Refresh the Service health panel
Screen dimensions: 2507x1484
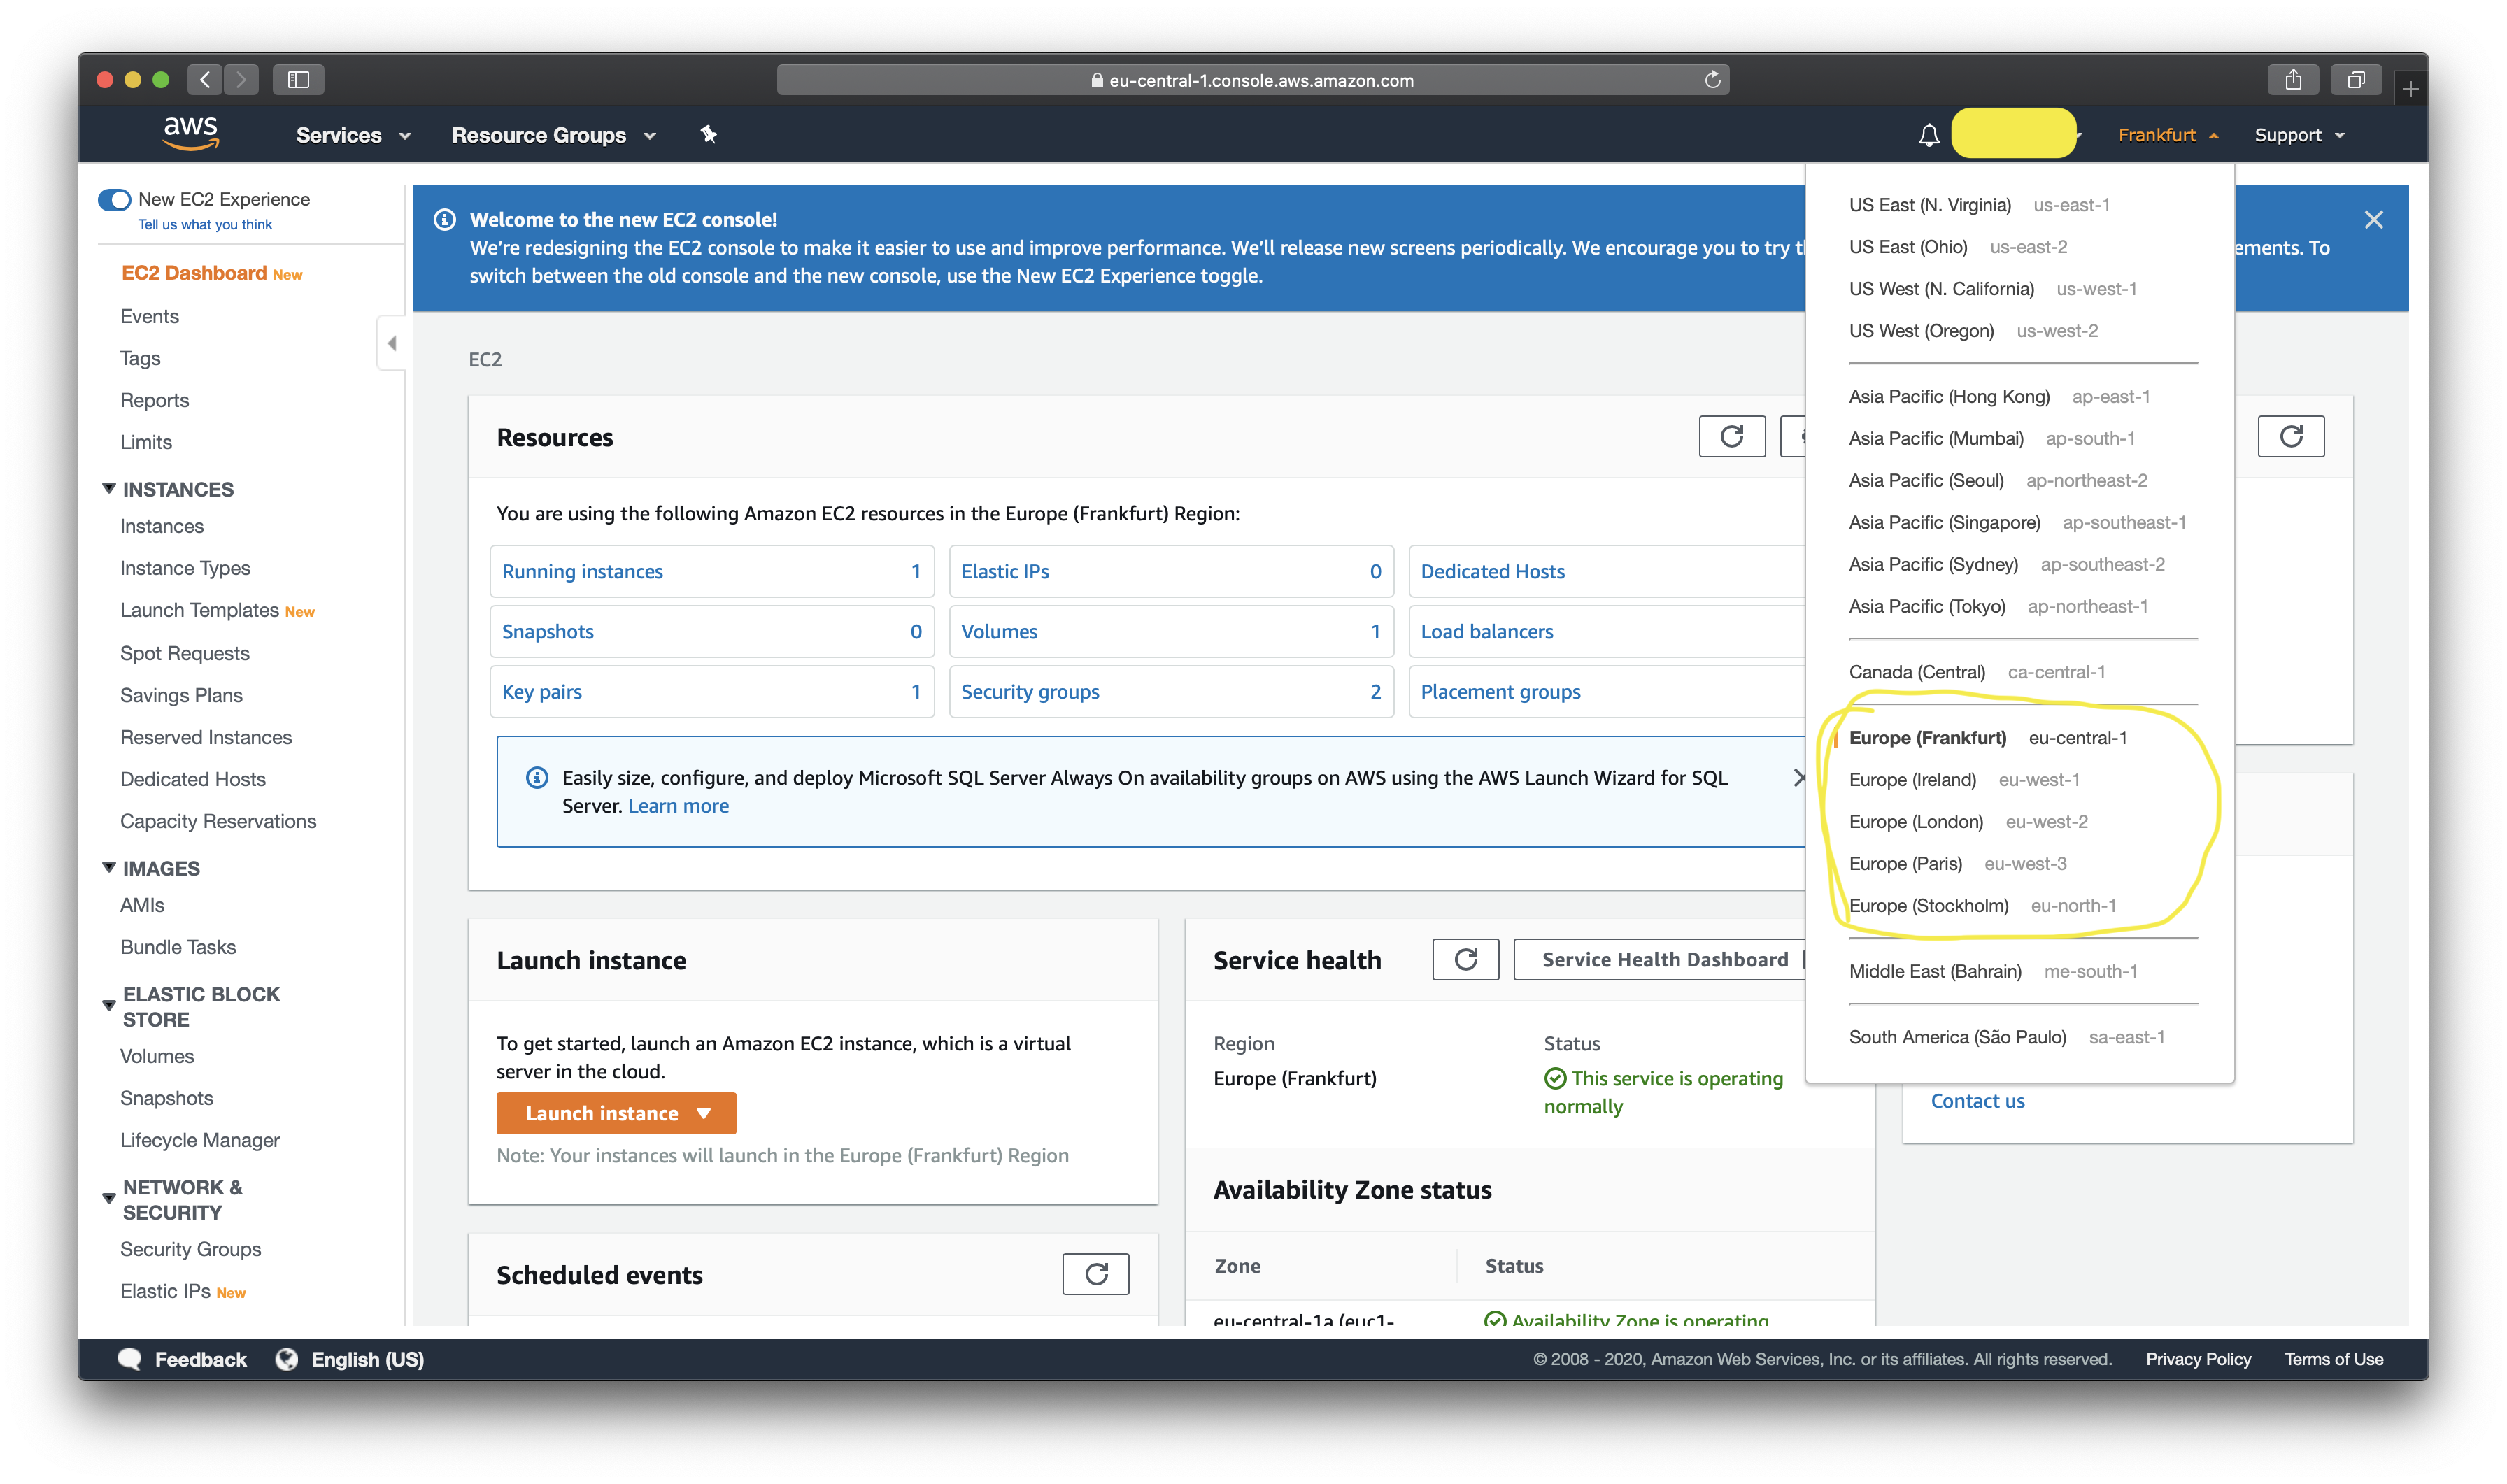1466,959
